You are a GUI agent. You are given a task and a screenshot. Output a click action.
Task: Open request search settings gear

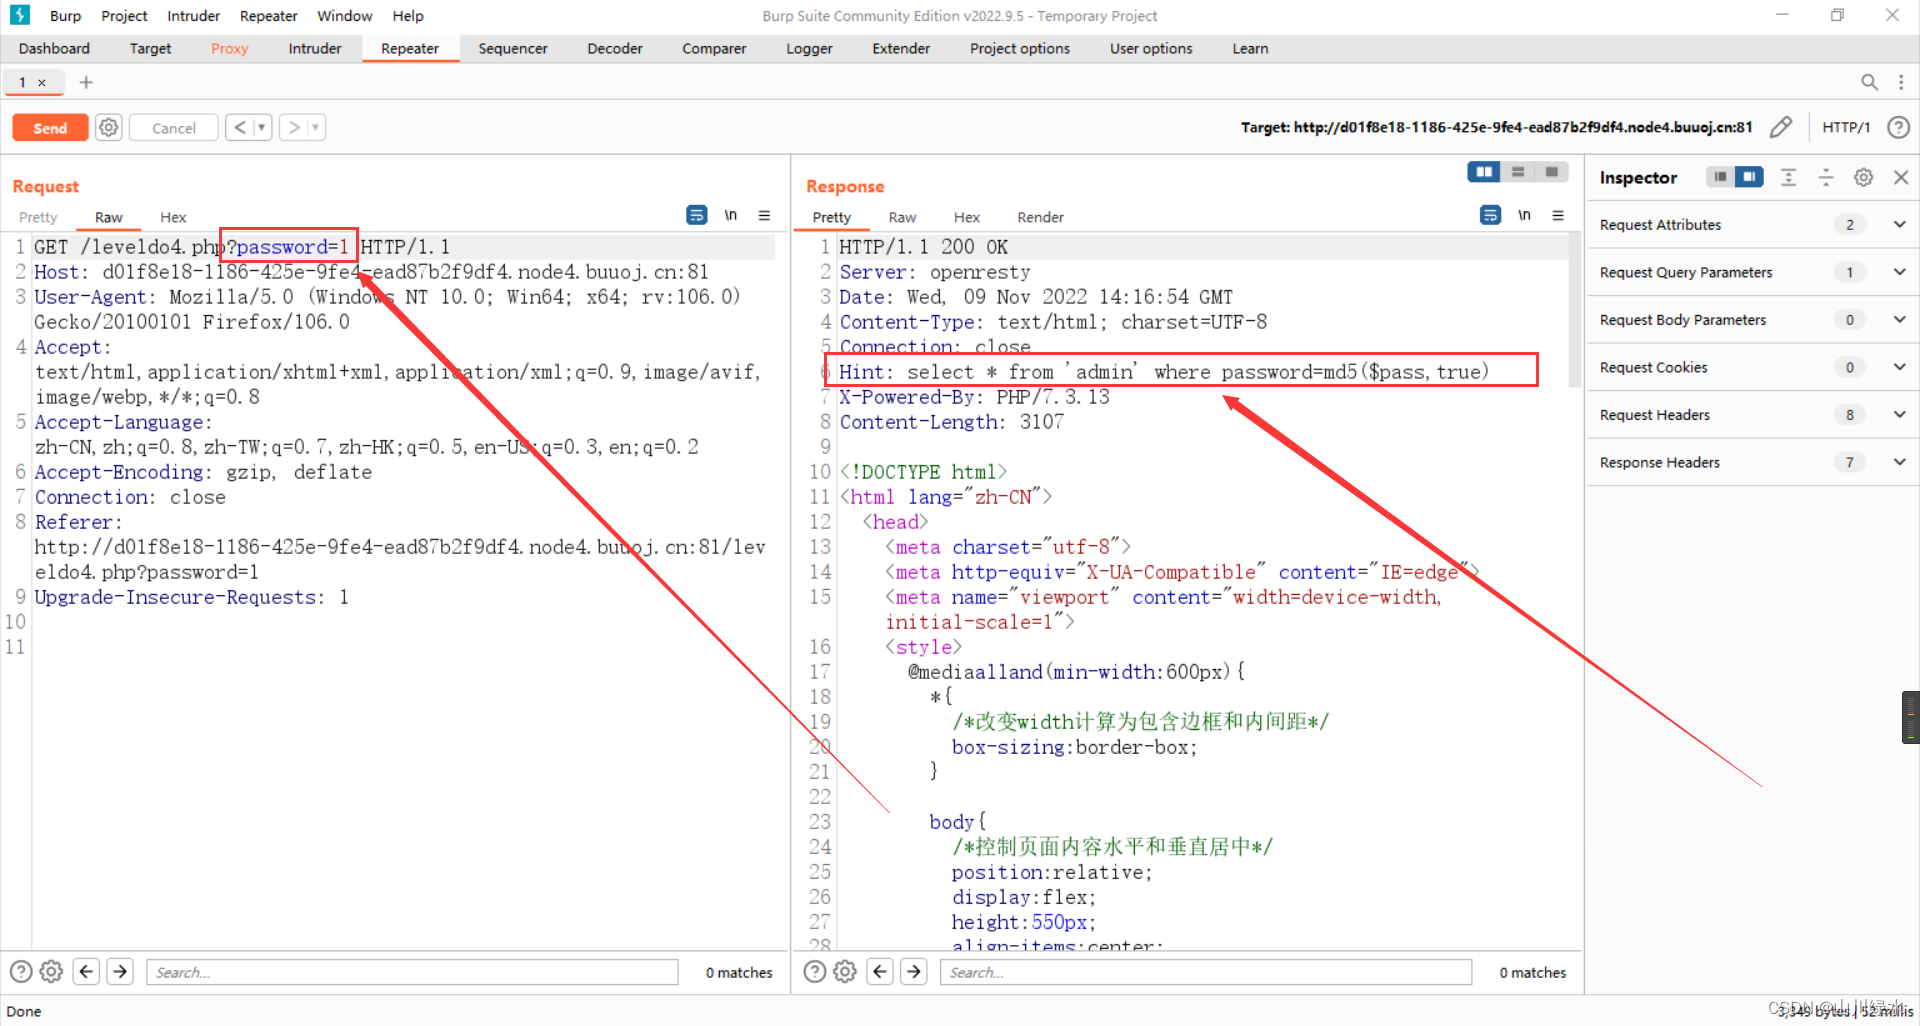(52, 971)
